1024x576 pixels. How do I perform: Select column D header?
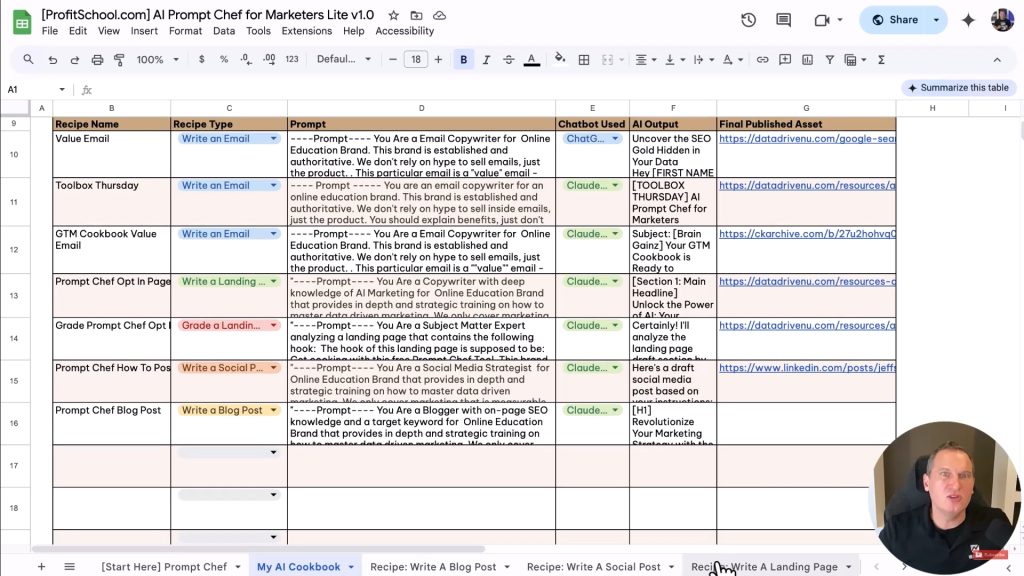click(421, 108)
